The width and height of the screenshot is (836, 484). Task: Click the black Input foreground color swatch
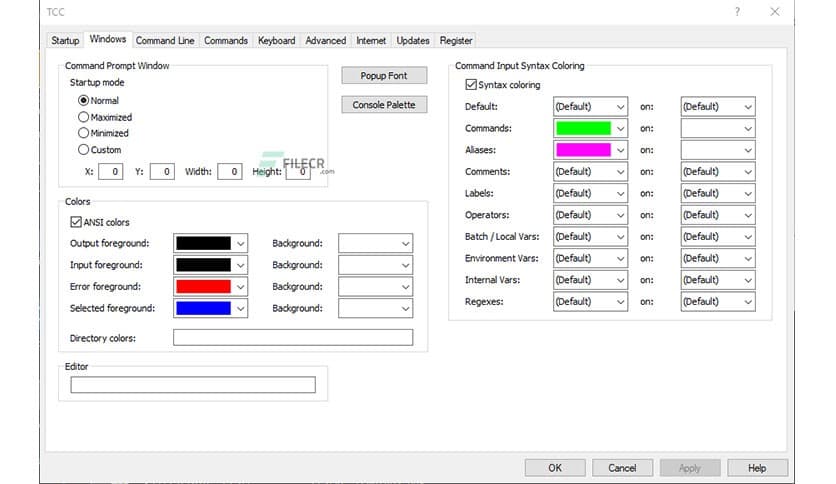(x=203, y=265)
